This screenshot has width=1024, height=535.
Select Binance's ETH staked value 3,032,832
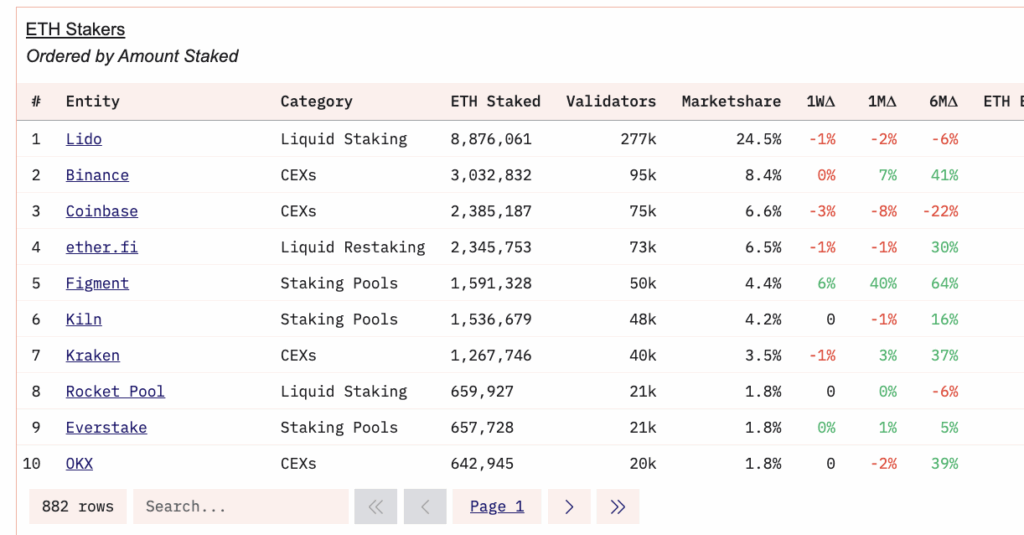tap(491, 175)
